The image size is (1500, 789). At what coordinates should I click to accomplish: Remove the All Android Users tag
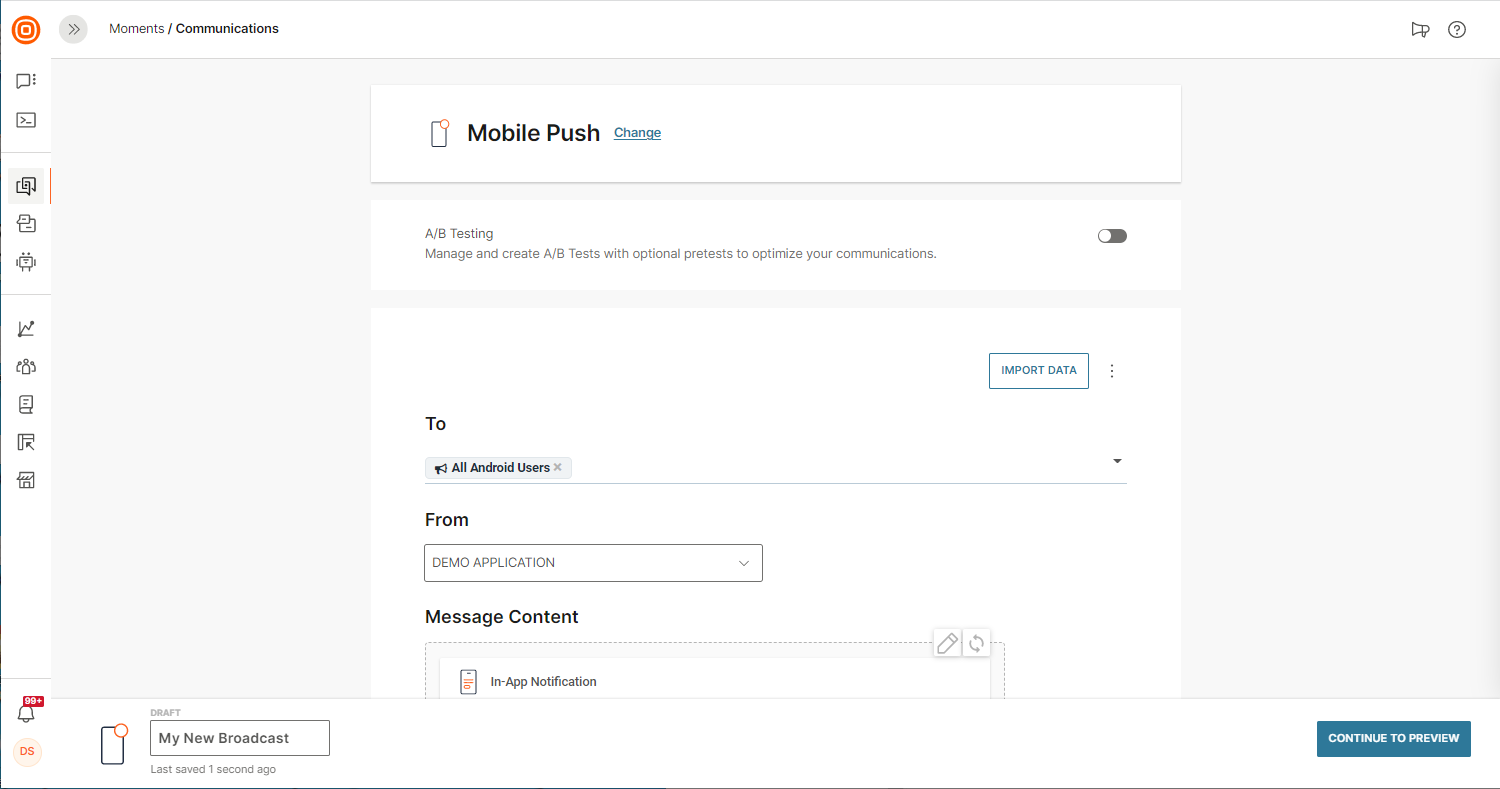tap(558, 467)
